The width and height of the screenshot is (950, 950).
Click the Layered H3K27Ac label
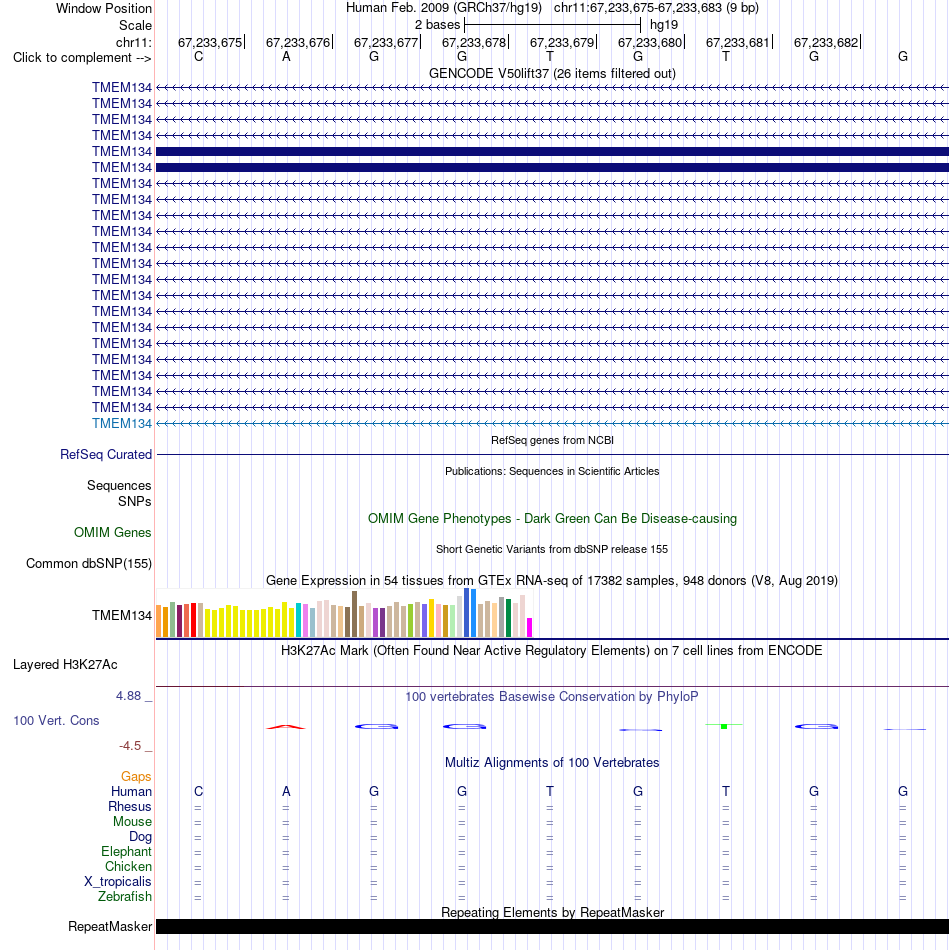[x=65, y=665]
